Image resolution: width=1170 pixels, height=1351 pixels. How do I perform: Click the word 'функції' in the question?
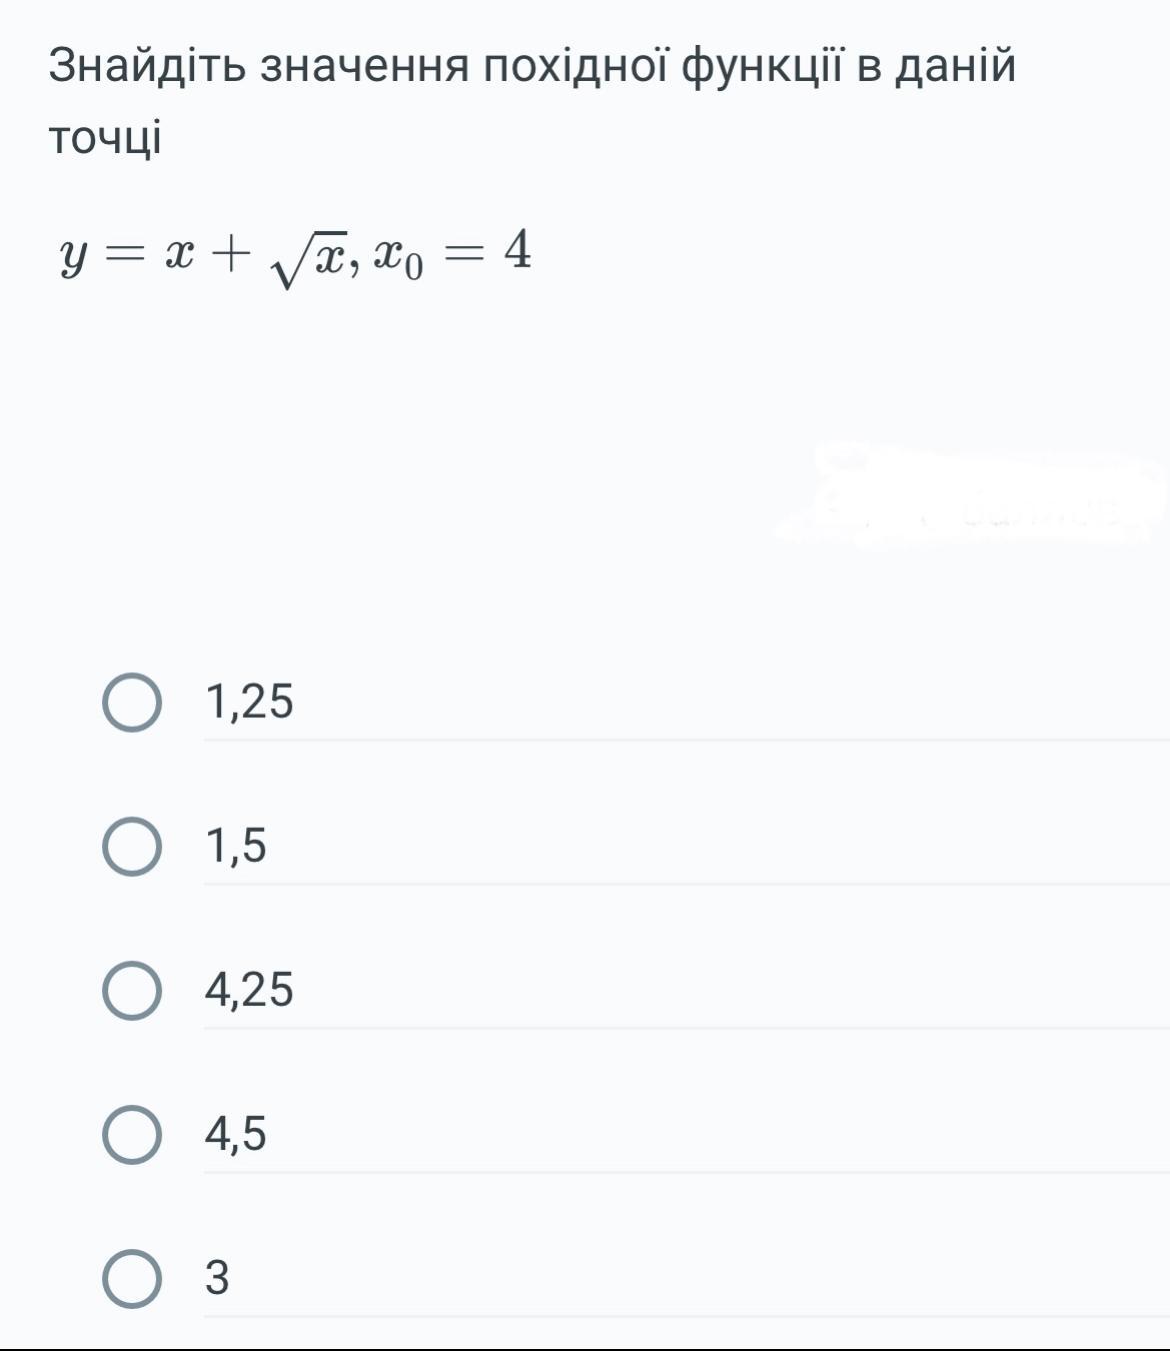pos(763,67)
